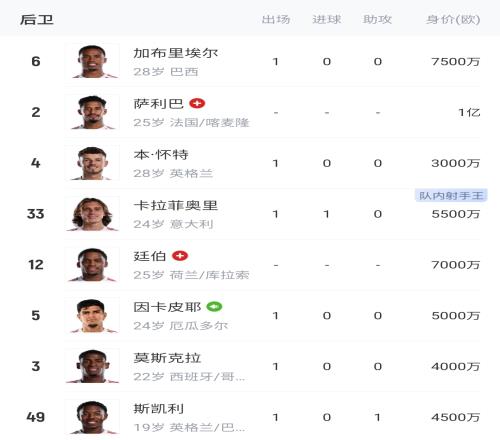Click the 后卫 section heading
This screenshot has width=500, height=440.
coord(37,20)
